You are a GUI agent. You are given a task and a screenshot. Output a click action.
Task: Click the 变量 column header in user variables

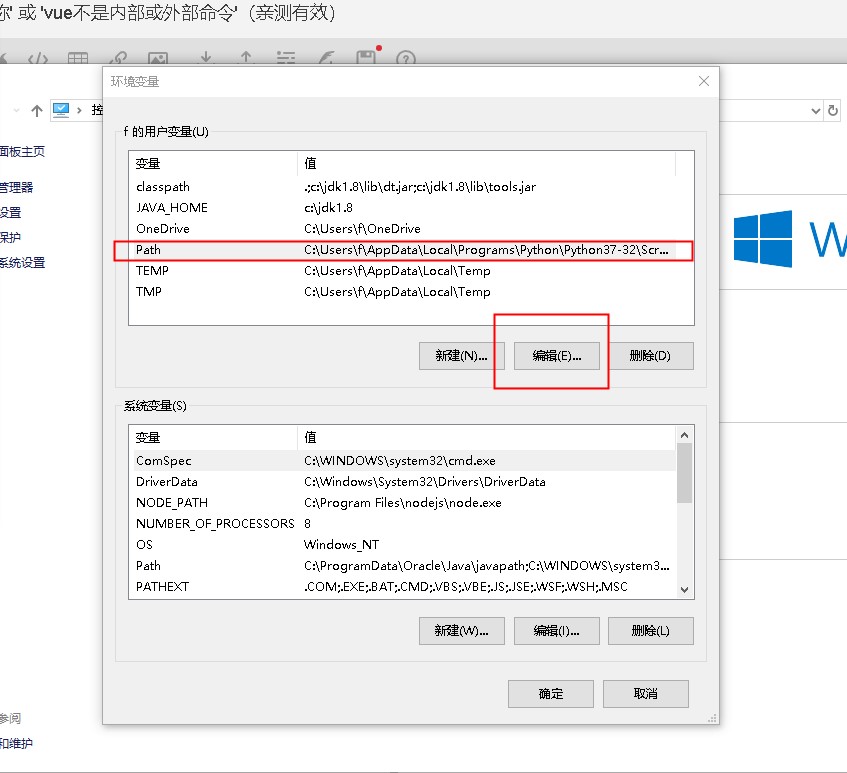(x=213, y=164)
